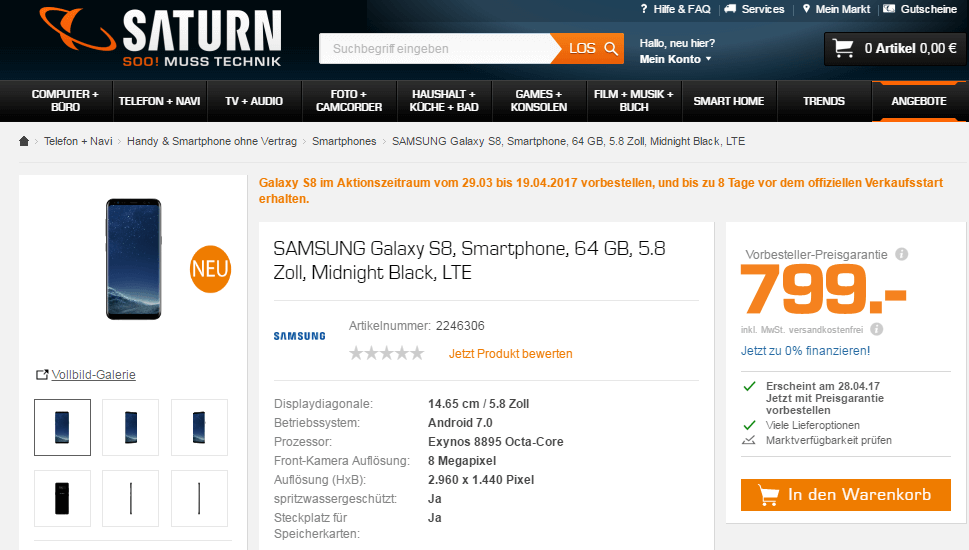This screenshot has width=969, height=550.
Task: Go to Smartphones breadcrumb
Action: [x=344, y=142]
